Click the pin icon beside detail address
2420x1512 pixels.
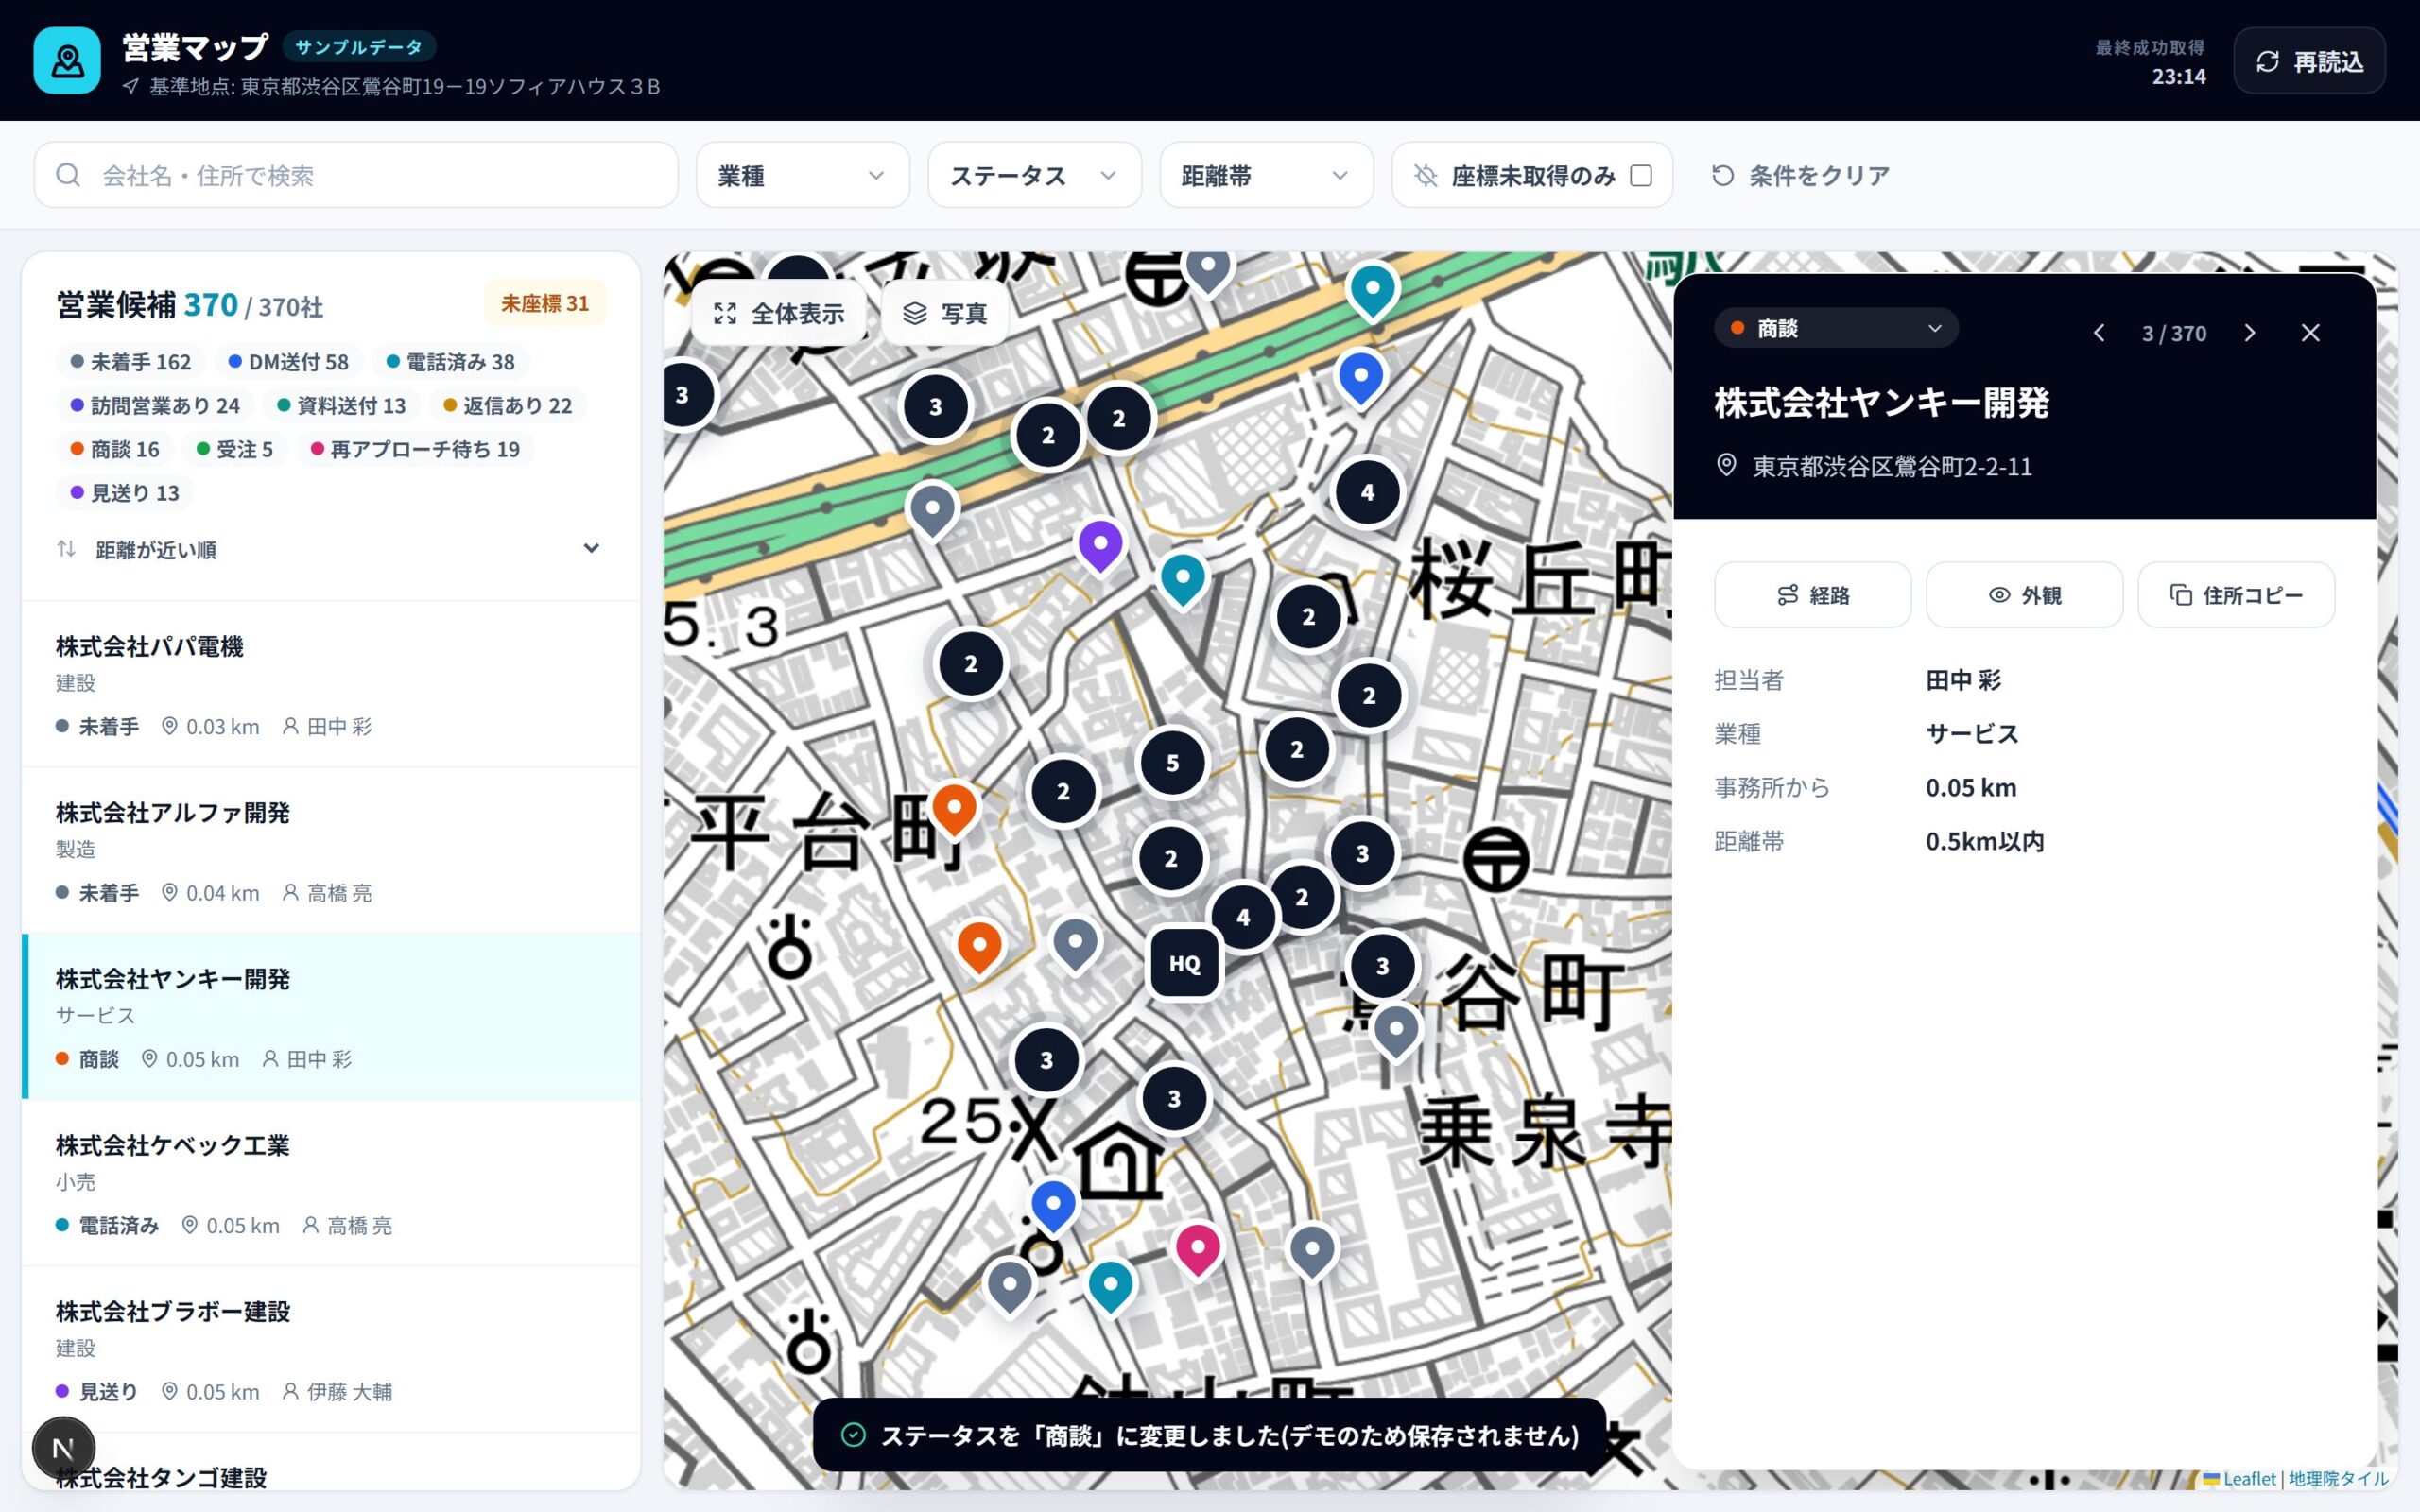[1726, 465]
